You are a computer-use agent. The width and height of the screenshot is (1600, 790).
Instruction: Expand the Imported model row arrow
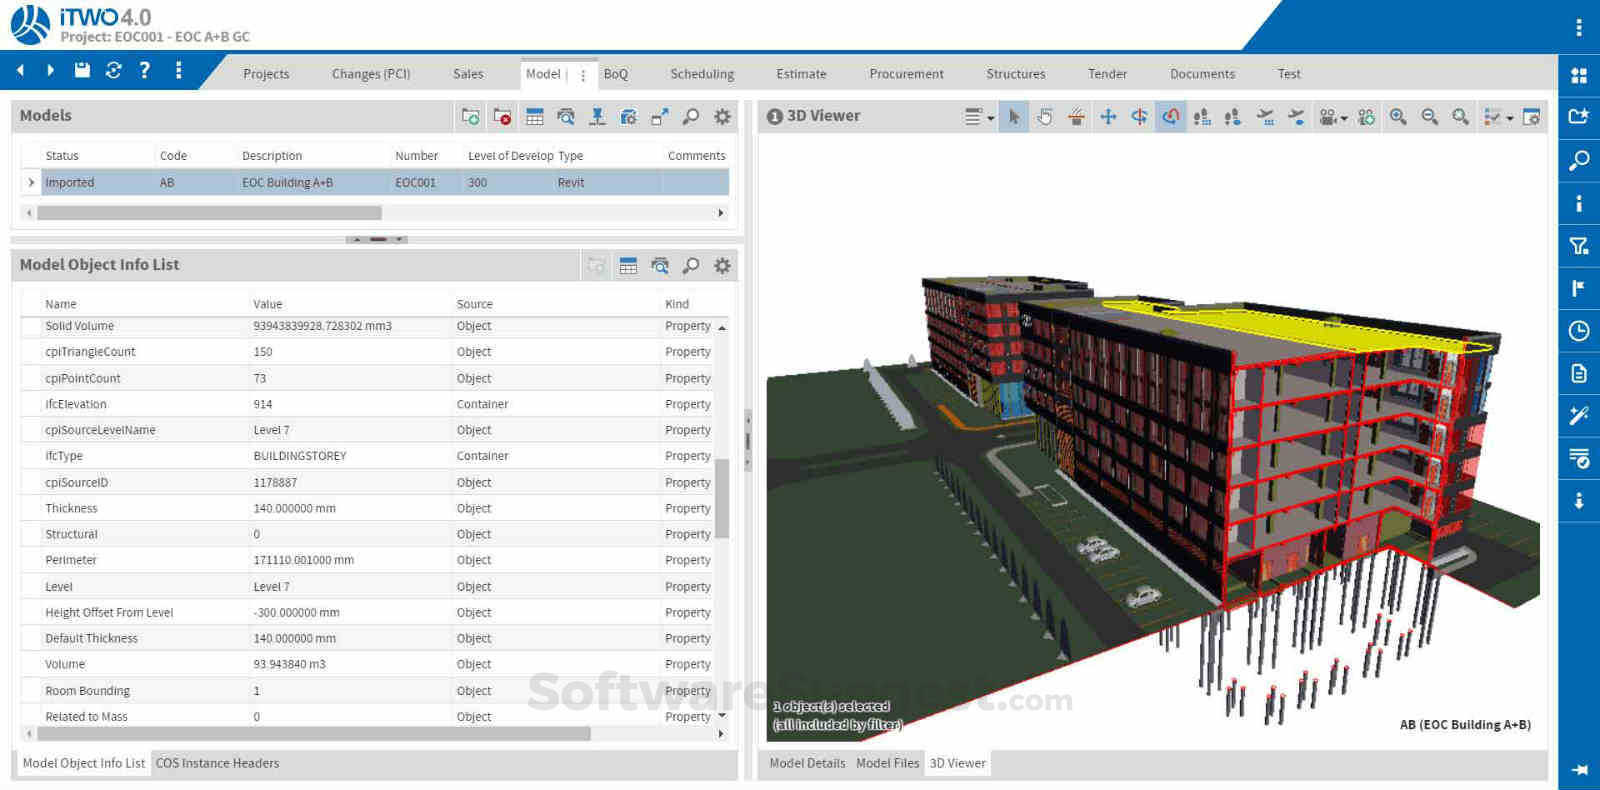31,183
